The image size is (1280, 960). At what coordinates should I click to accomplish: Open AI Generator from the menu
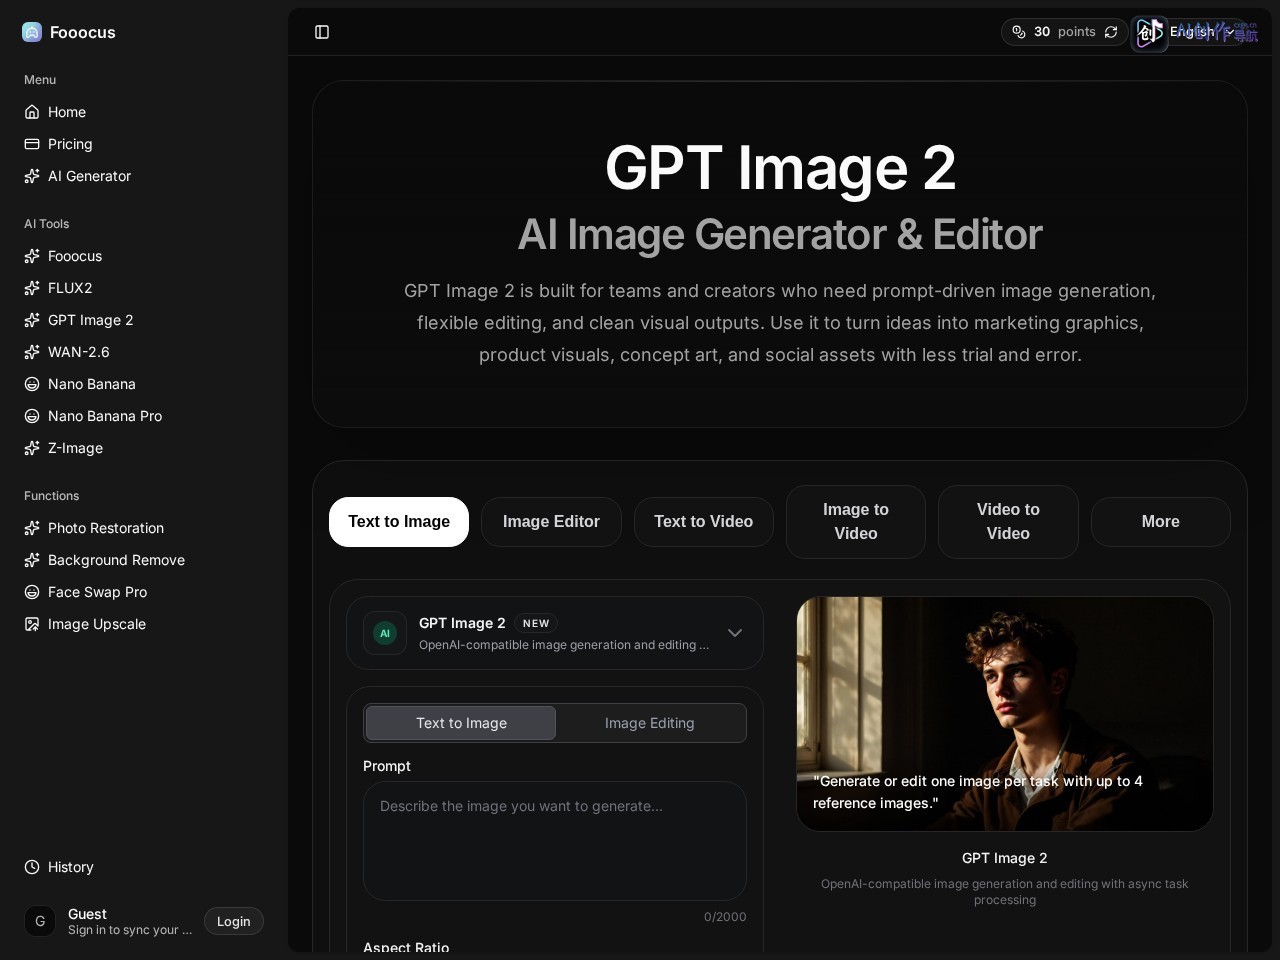(x=144, y=176)
